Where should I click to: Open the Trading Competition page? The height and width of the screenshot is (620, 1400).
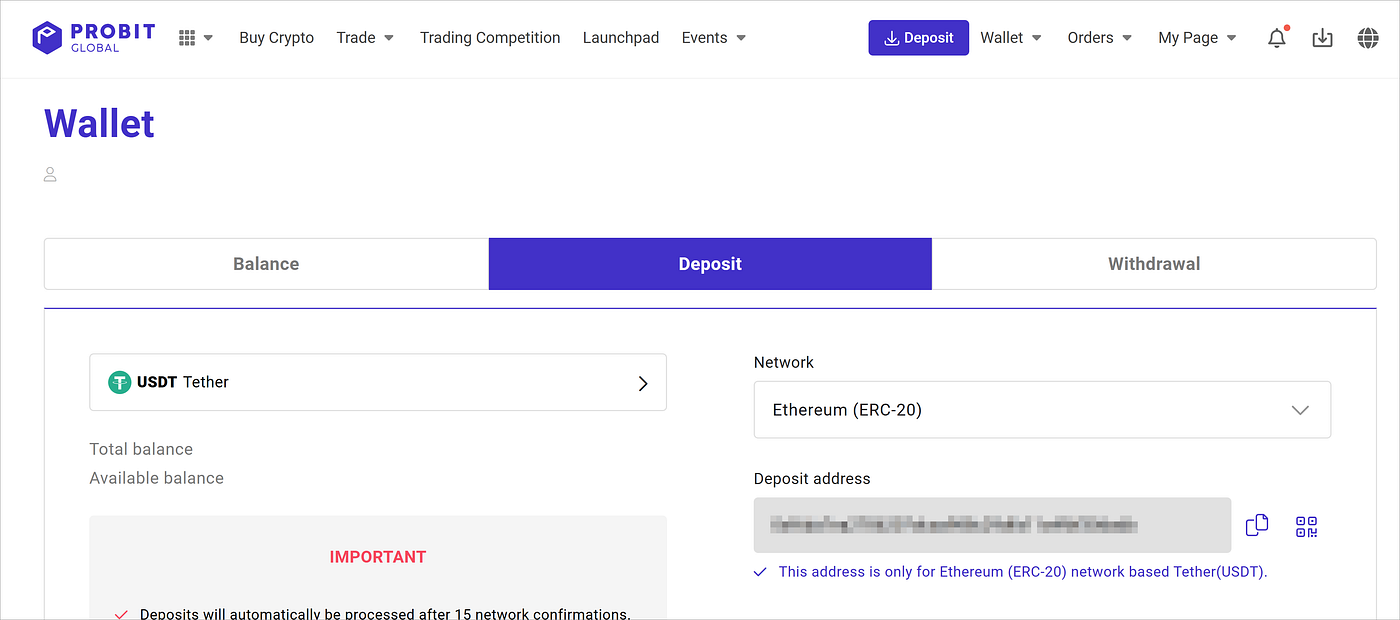click(x=490, y=38)
